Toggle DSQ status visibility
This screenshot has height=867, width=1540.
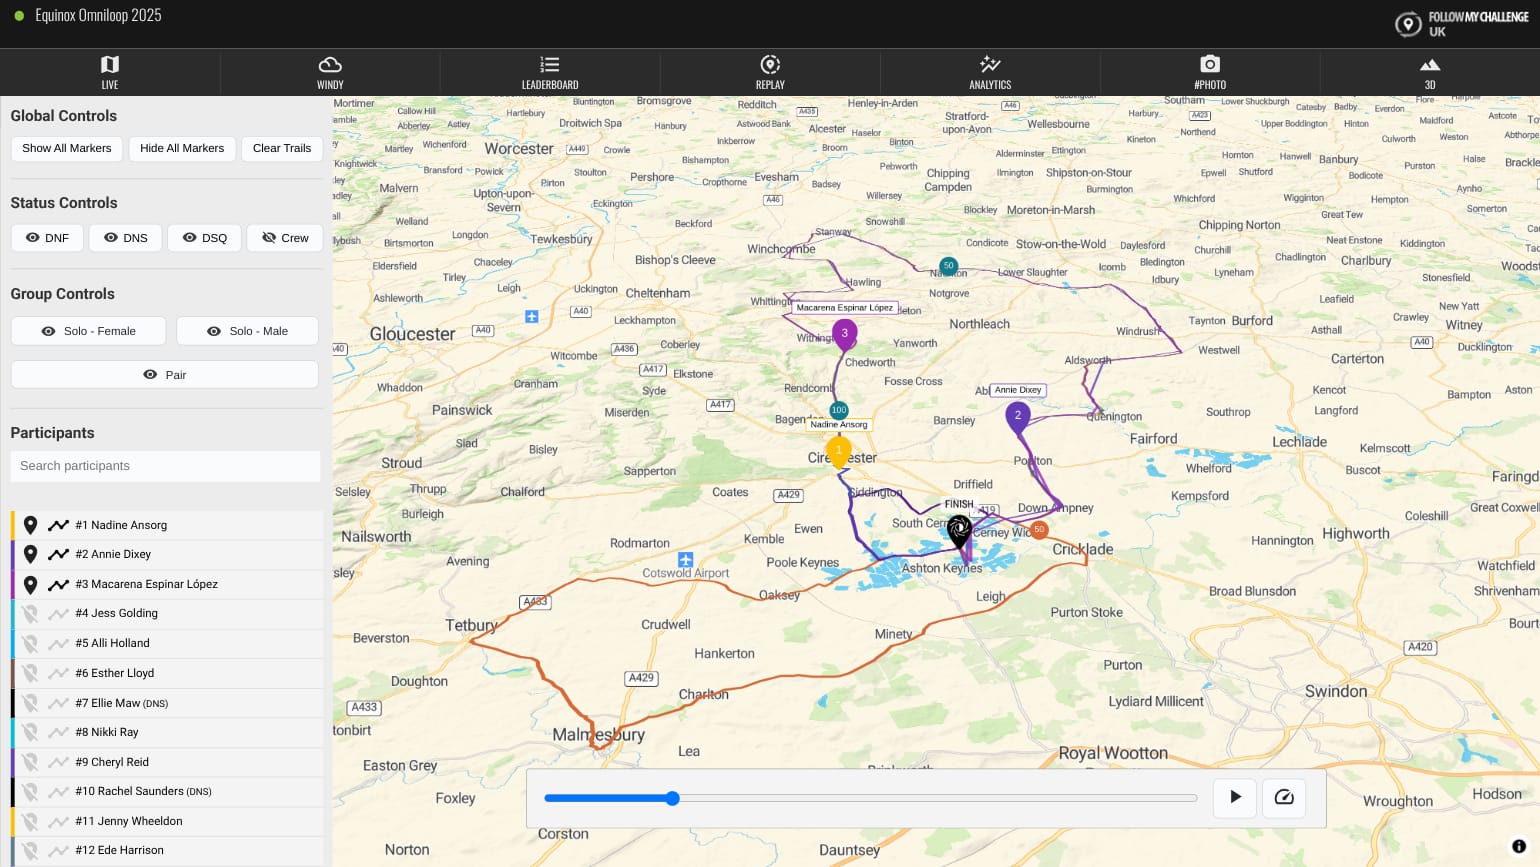point(204,238)
